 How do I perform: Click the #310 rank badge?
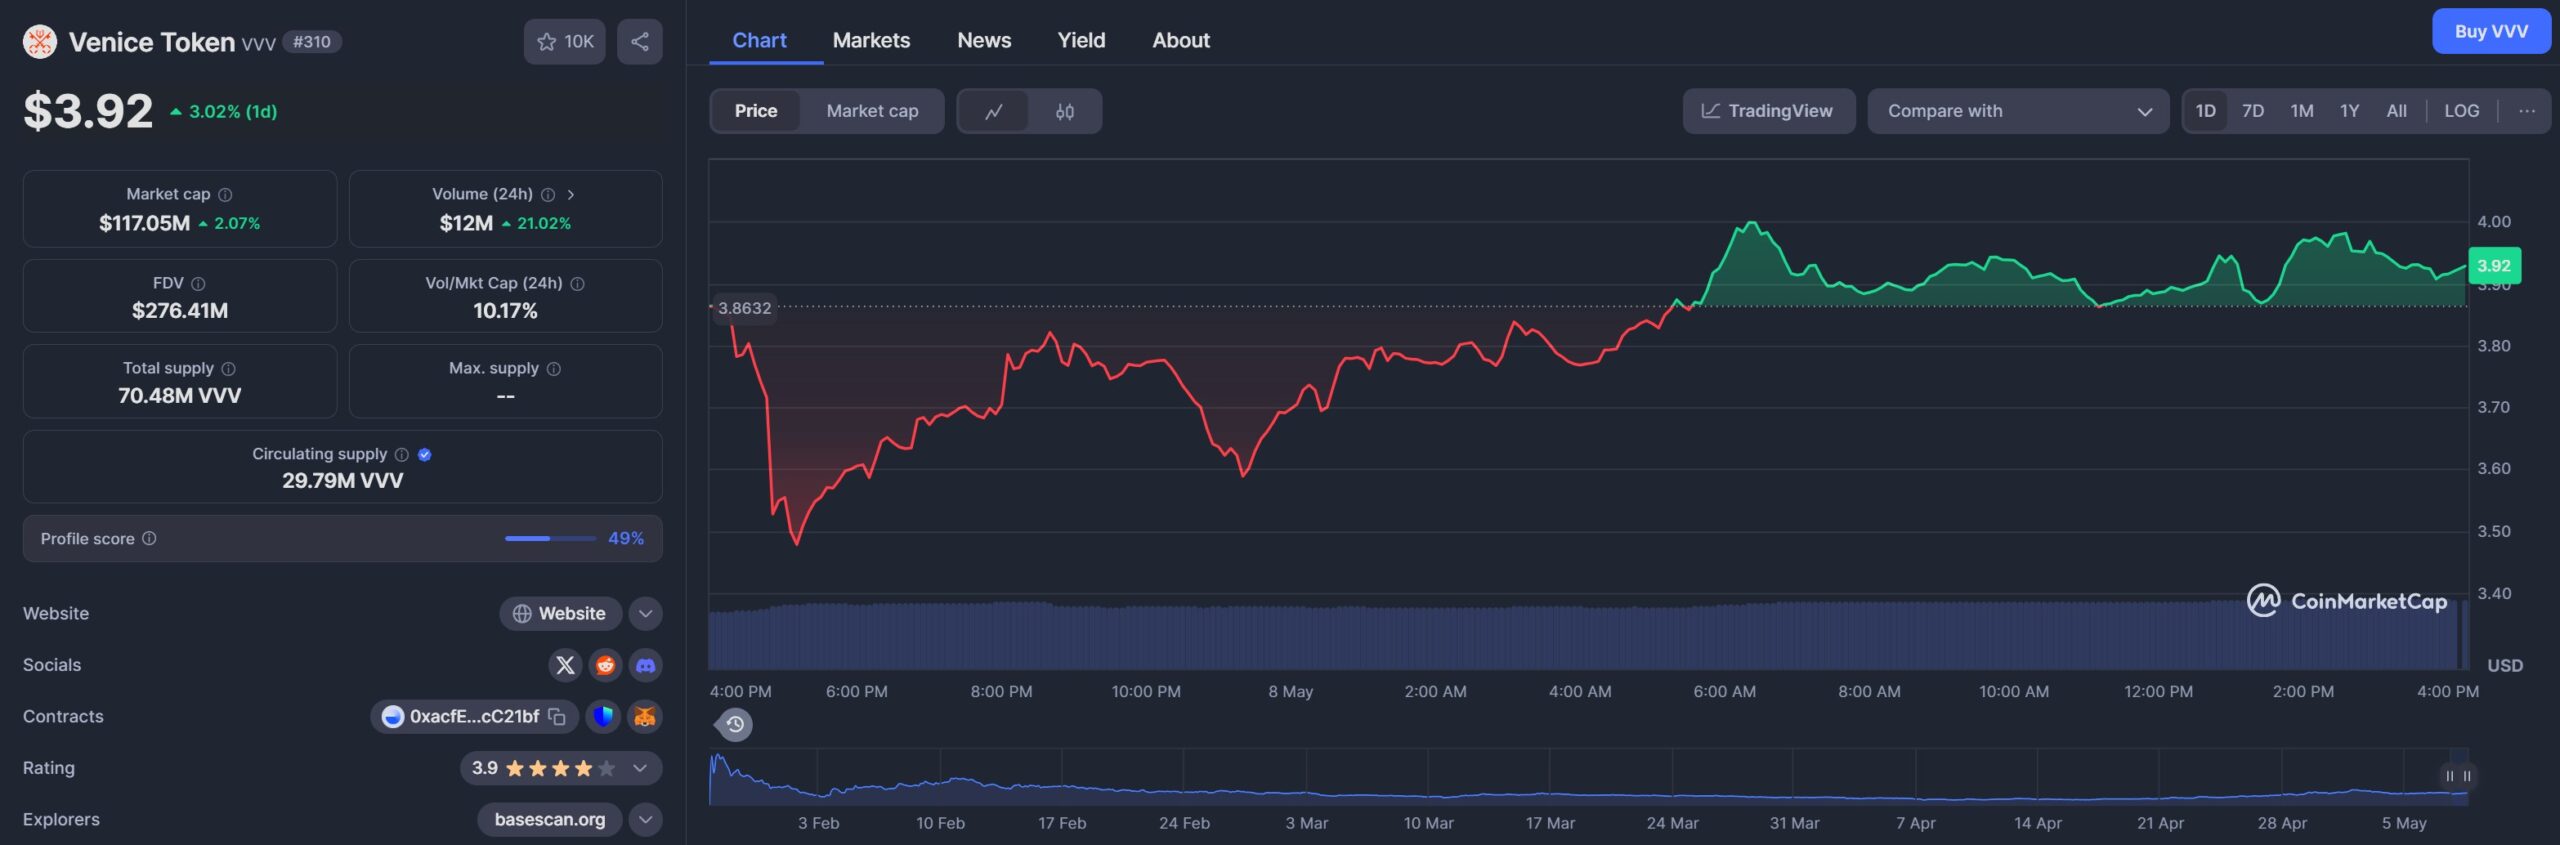pyautogui.click(x=312, y=41)
